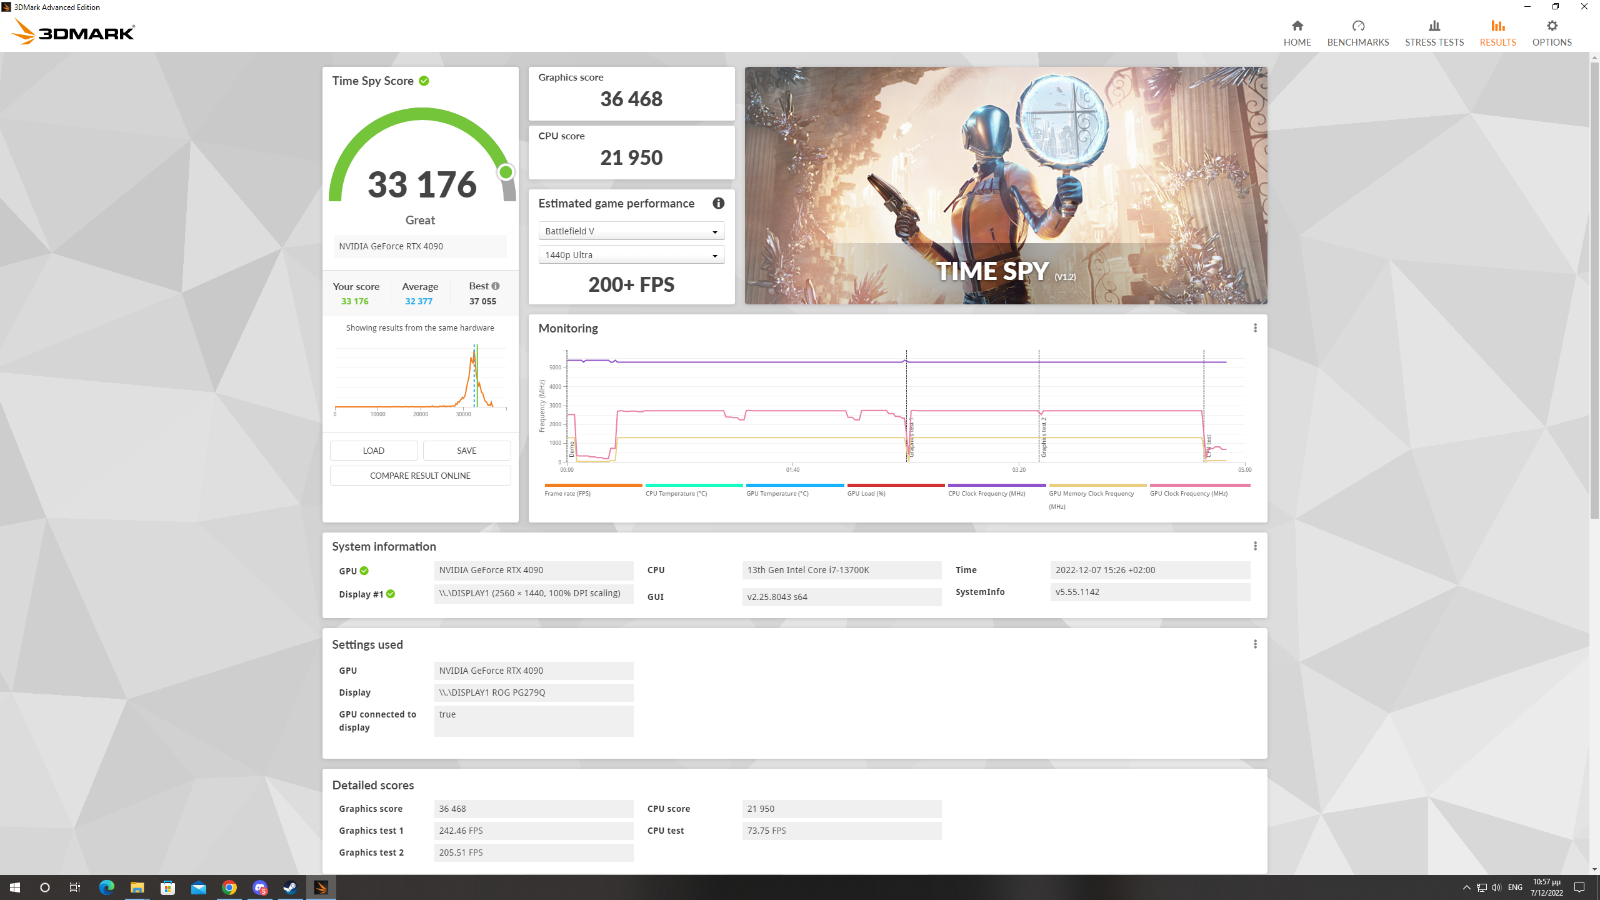
Task: Open File Explorer from the taskbar
Action: coord(137,888)
